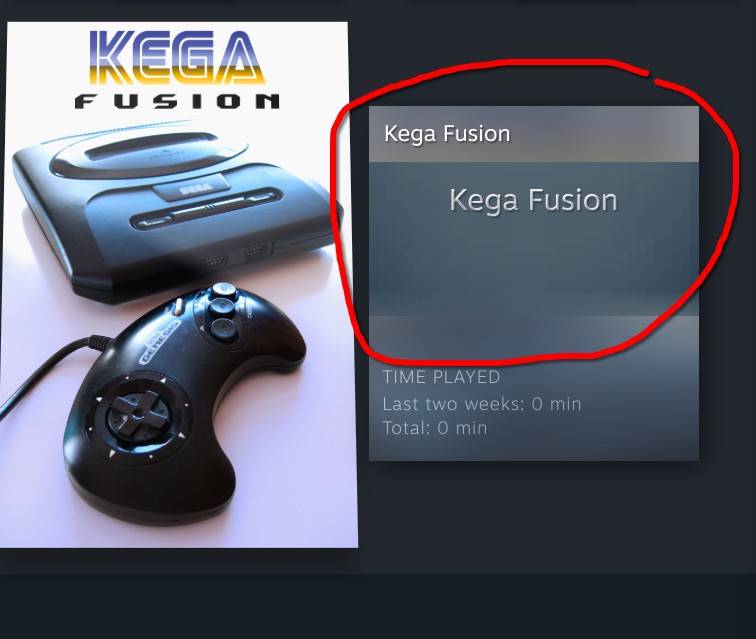Screen dimensions: 756x639
Task: Click the controller's mode switch near the buttons
Action: [178, 307]
